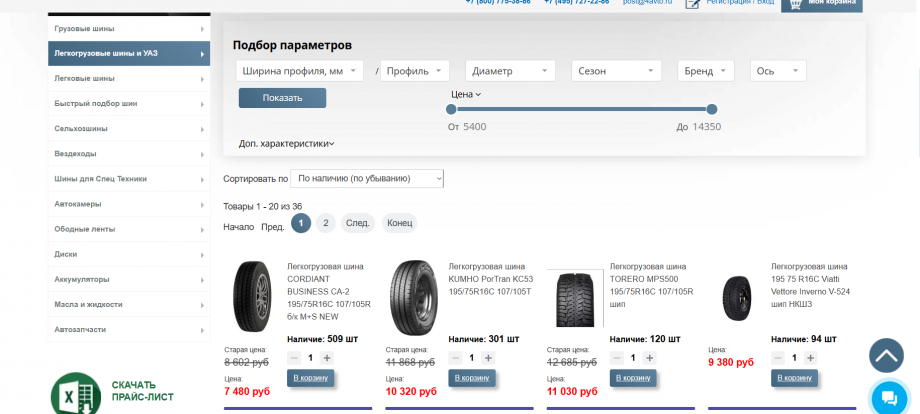Click the minimum price value 5400
920x414 pixels.
475,127
